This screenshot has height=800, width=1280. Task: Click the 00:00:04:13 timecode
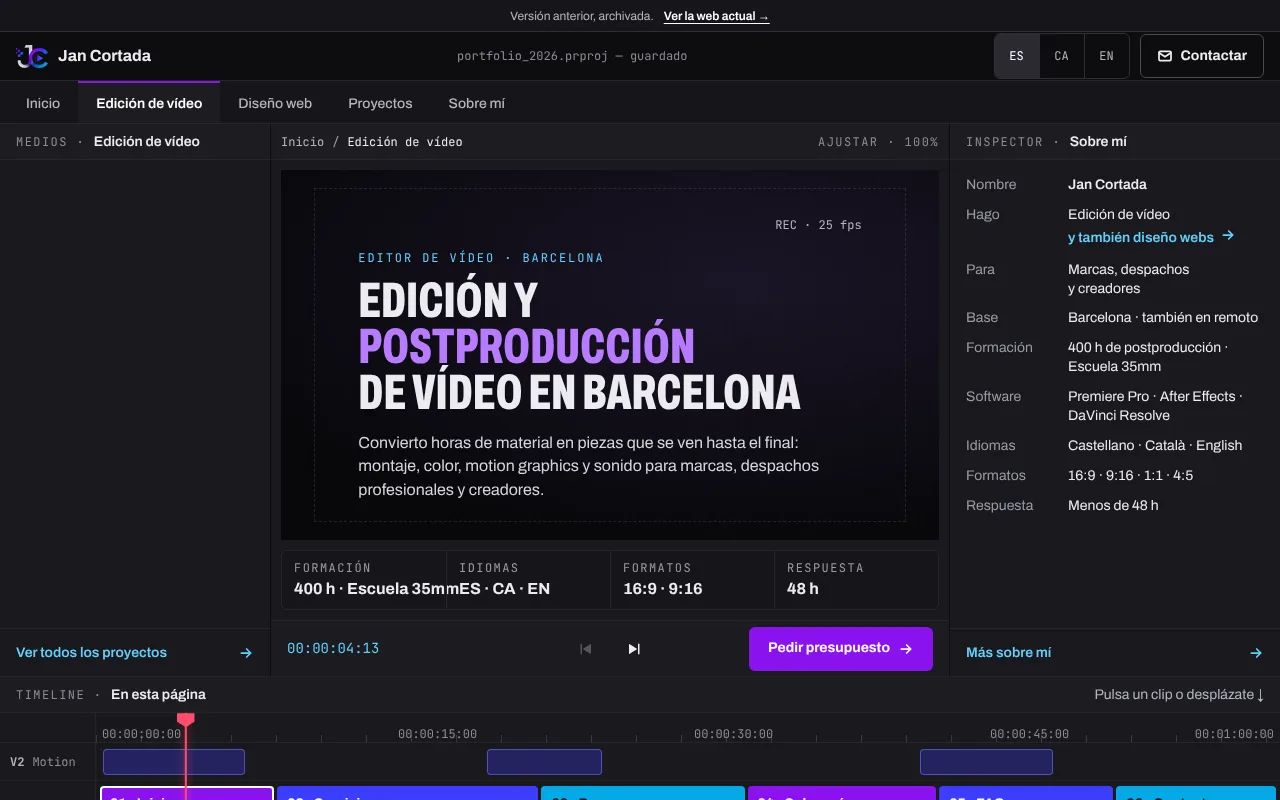click(333, 649)
